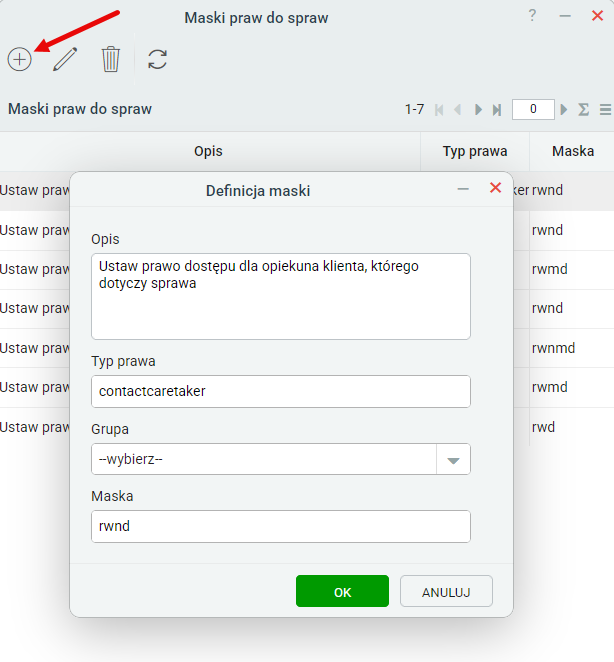
Task: Sort by the Maska column header
Action: 573,151
